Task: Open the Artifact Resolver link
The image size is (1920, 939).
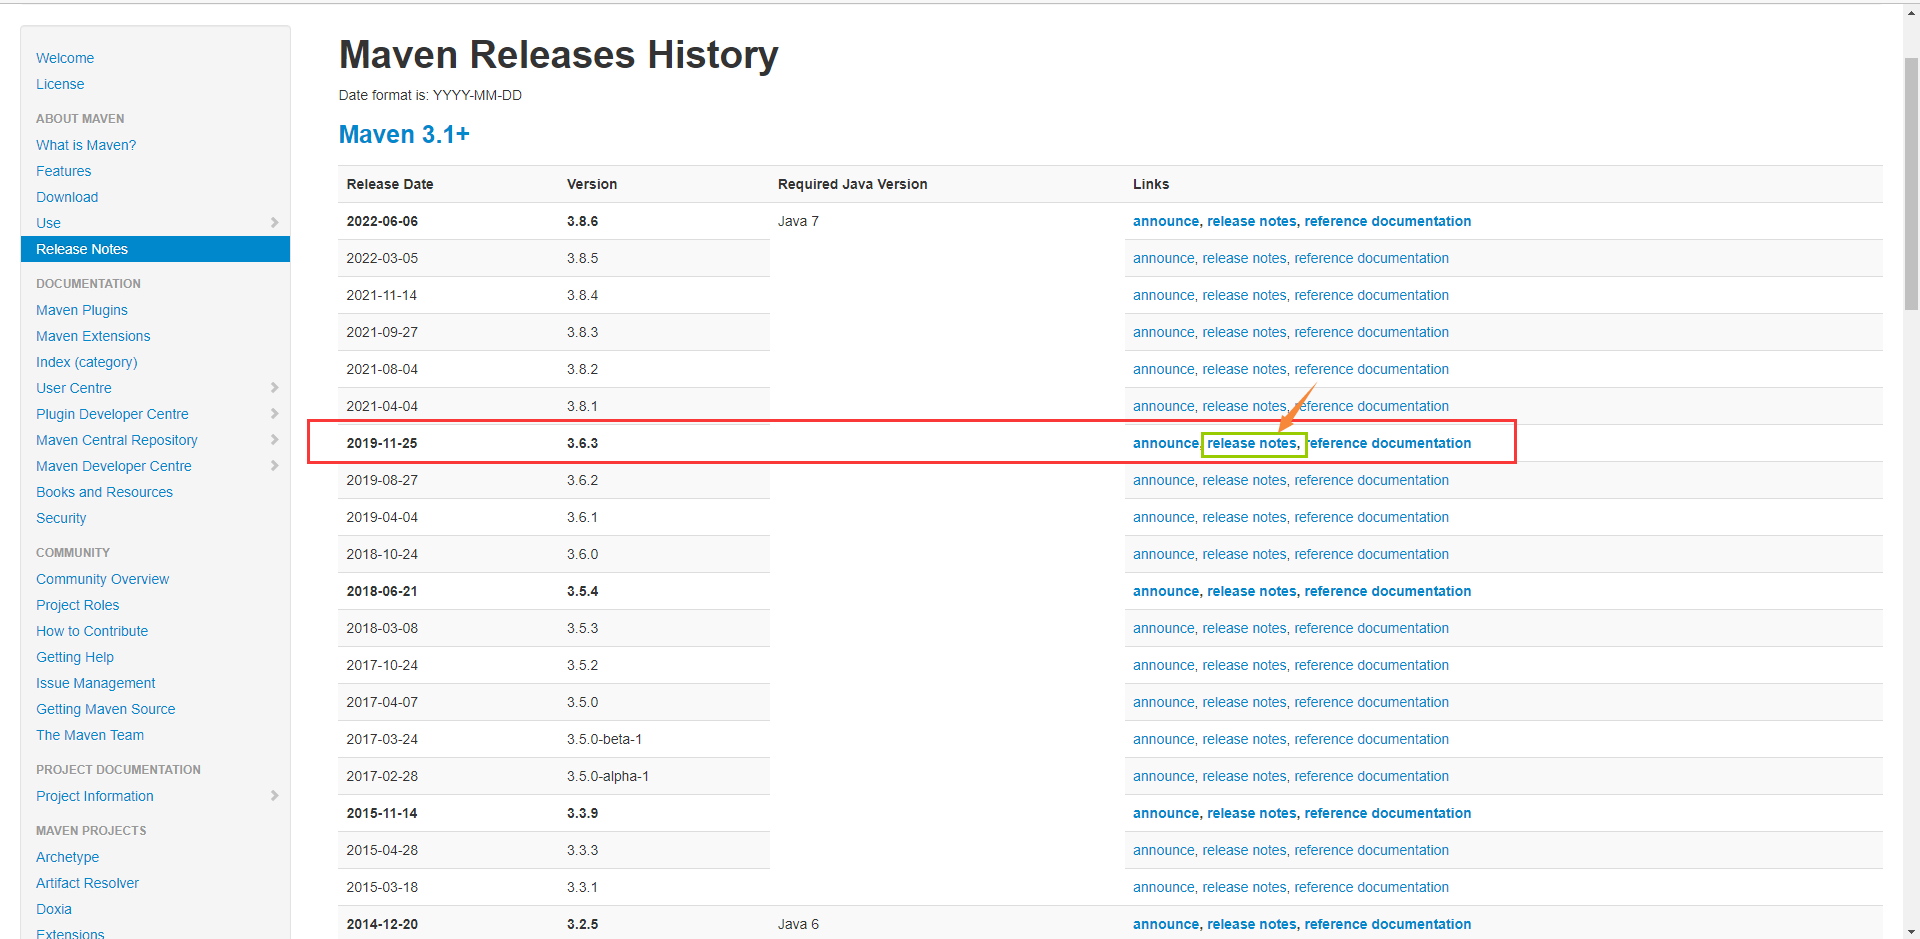Action: 87,883
